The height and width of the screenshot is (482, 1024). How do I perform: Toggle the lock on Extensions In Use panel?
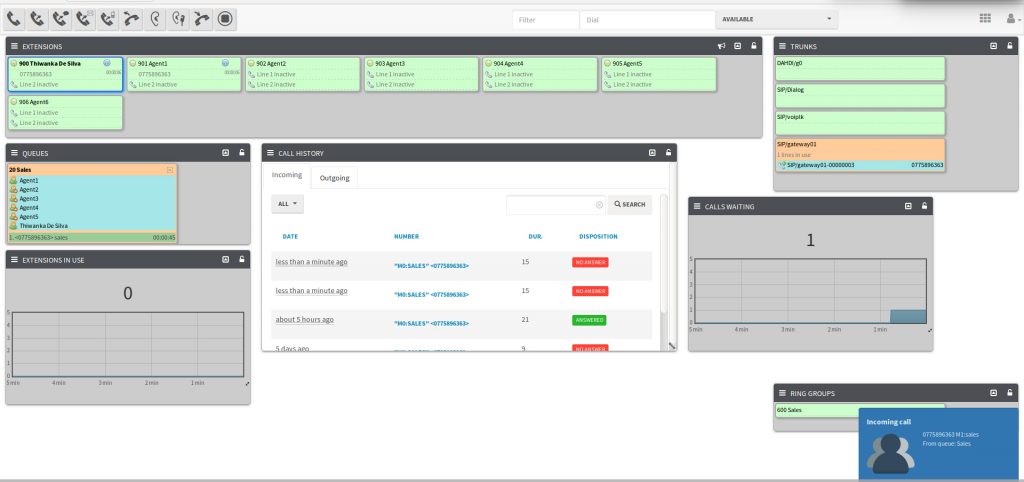(x=242, y=260)
